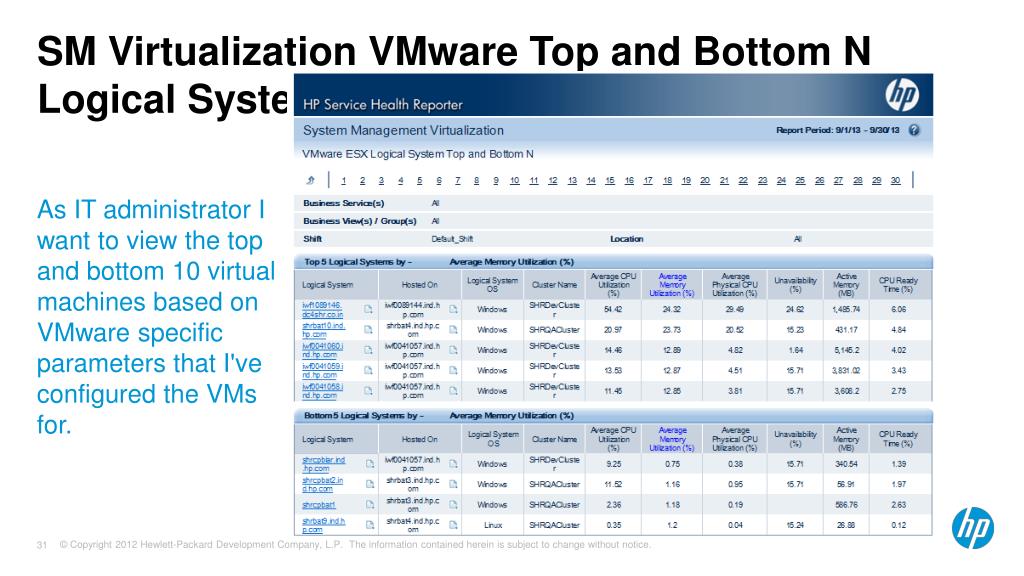The width and height of the screenshot is (1024, 576).
Task: Jump to day 18 in date navigation
Action: [667, 181]
